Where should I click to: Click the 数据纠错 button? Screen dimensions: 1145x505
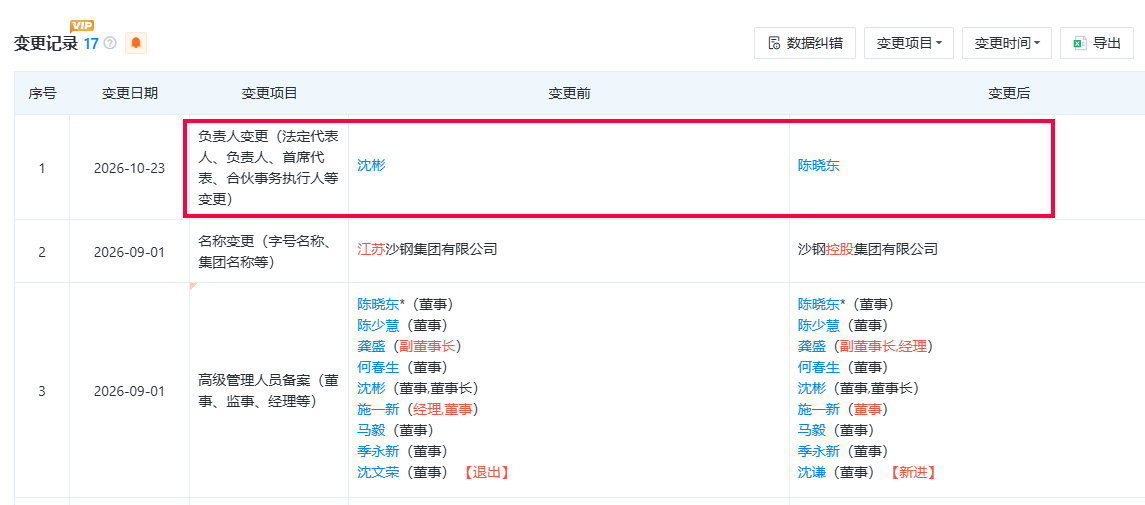(x=805, y=43)
